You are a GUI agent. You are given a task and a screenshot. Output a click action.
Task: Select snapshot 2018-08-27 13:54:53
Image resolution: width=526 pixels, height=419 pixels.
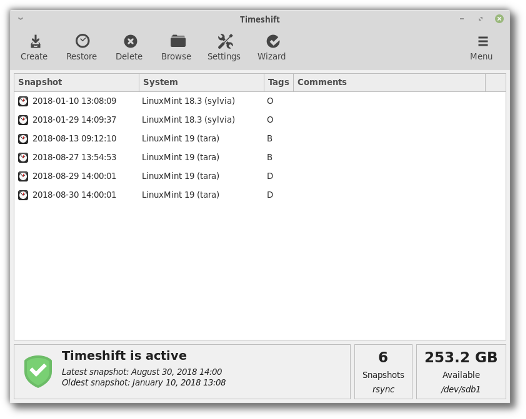(x=260, y=157)
